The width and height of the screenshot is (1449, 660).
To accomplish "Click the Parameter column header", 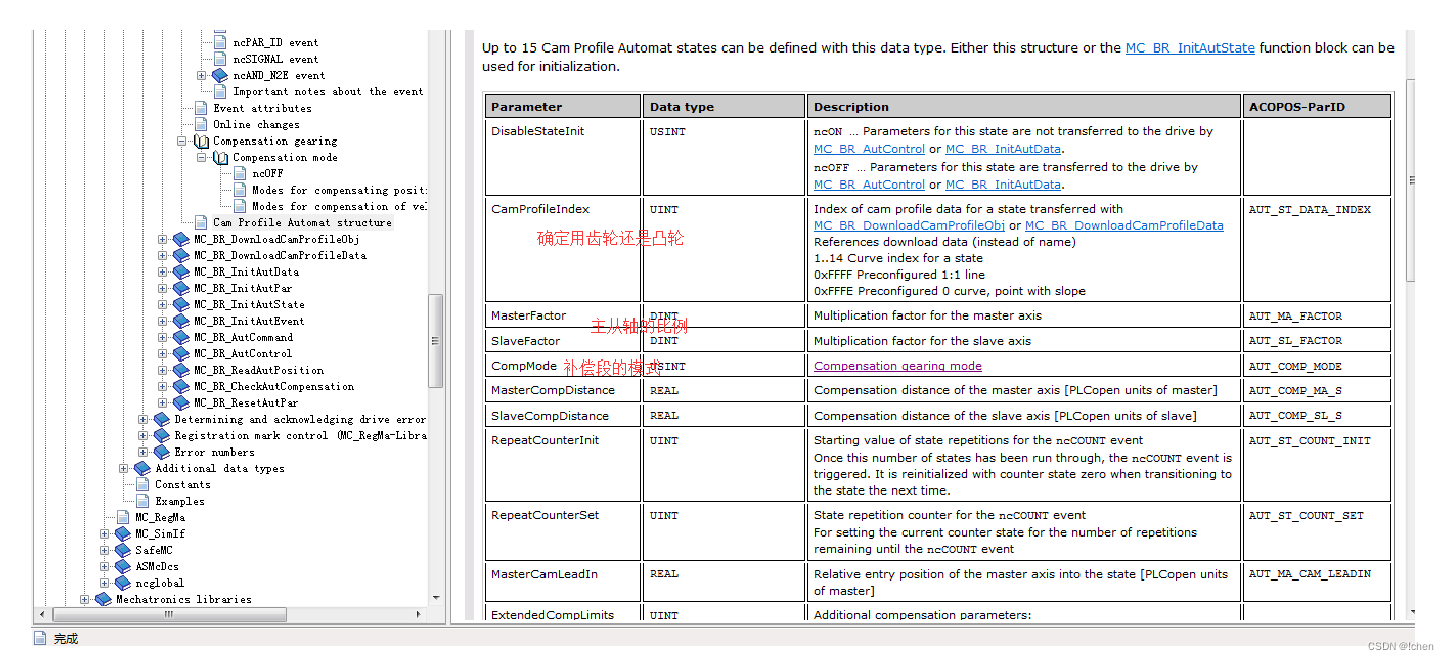I will coord(563,106).
